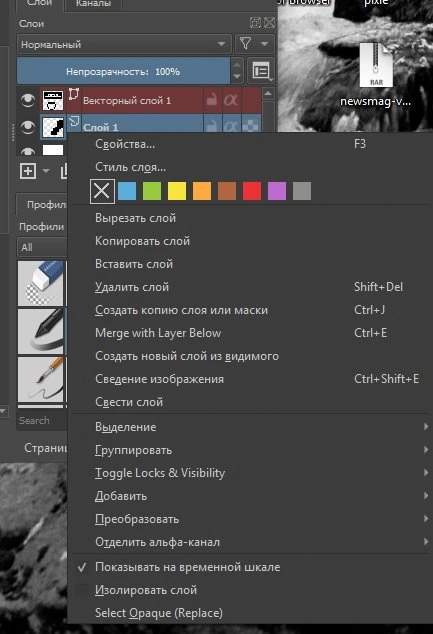
Task: Open layer view options list icon
Action: (x=261, y=71)
